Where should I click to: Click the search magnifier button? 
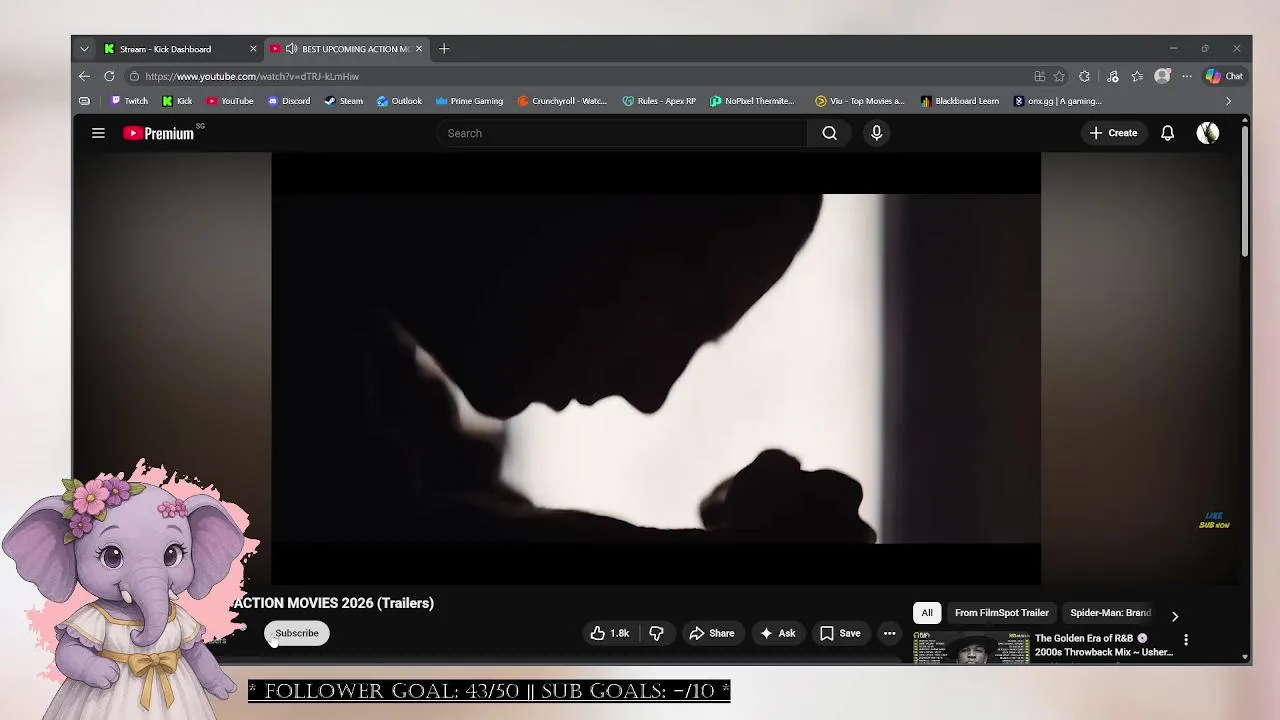[x=830, y=133]
